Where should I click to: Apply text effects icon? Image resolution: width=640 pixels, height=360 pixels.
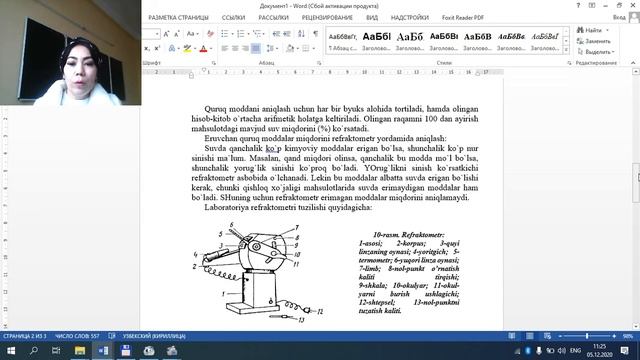pyautogui.click(x=172, y=49)
